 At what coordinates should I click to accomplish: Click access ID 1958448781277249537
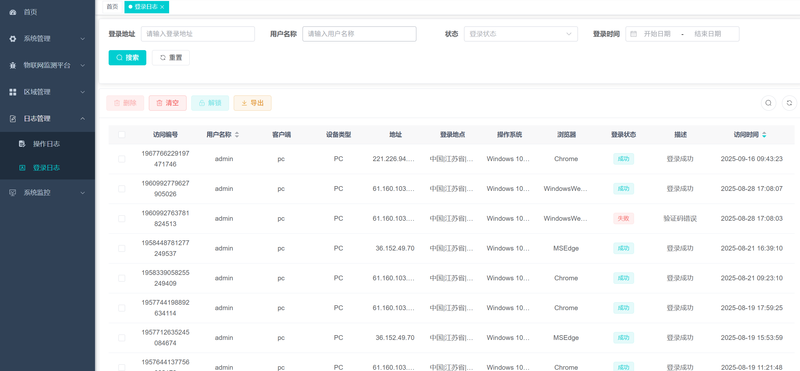point(165,248)
